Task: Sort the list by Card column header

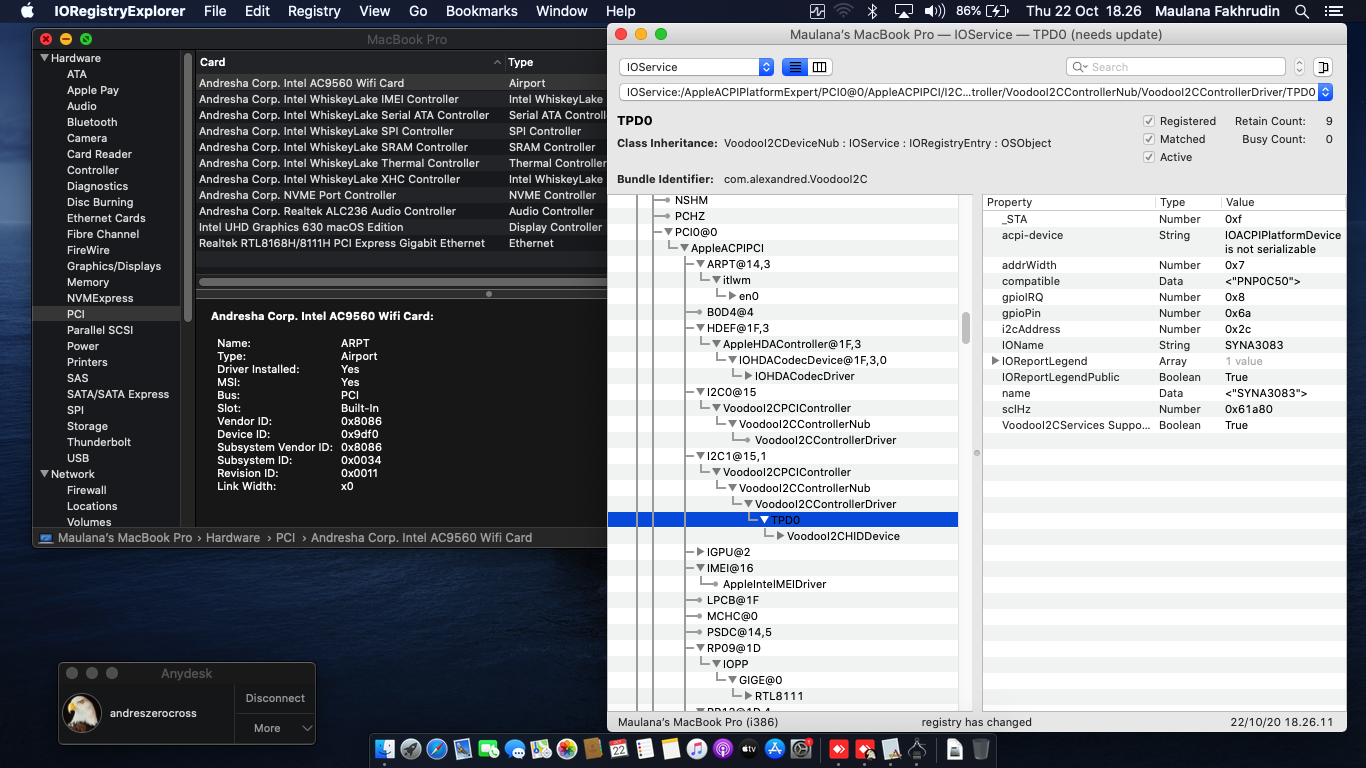Action: tap(349, 62)
